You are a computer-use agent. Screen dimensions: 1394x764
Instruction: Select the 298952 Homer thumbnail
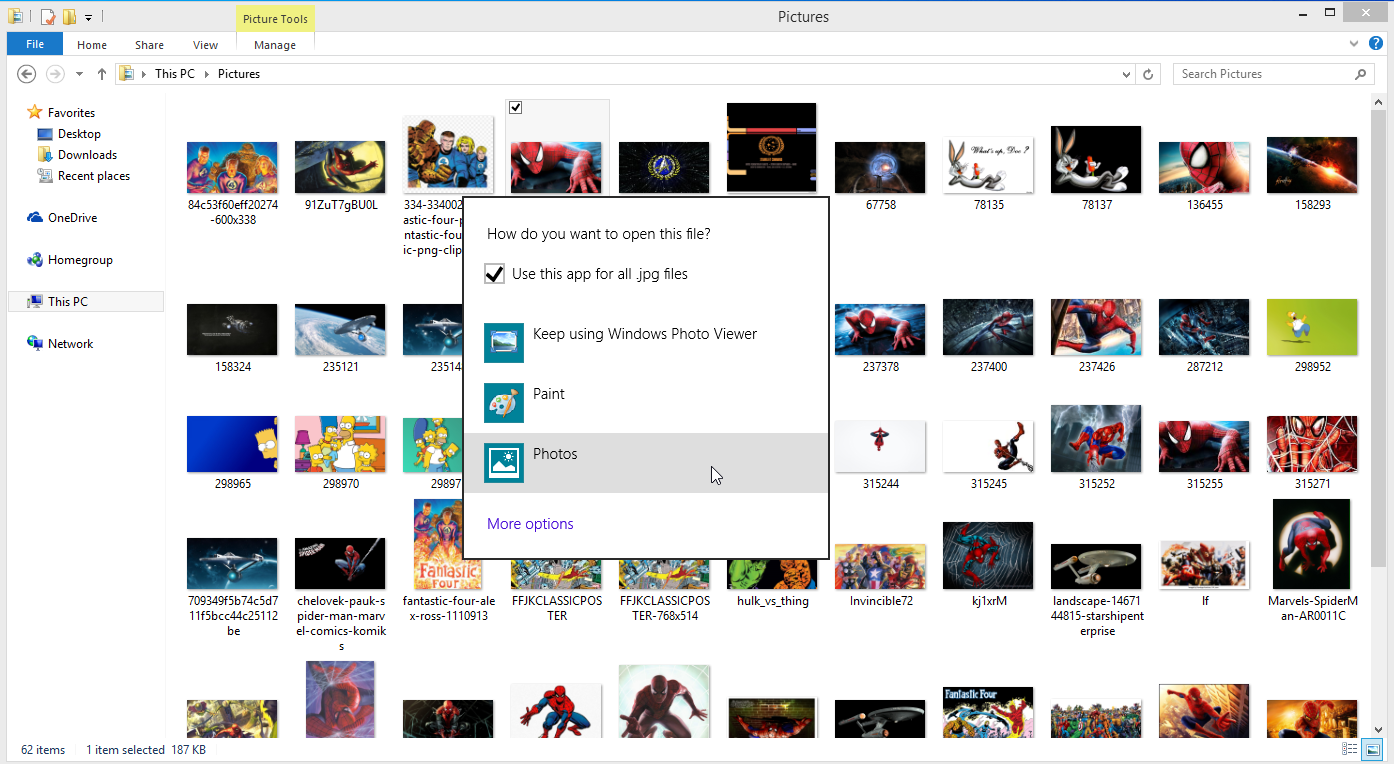pos(1312,327)
